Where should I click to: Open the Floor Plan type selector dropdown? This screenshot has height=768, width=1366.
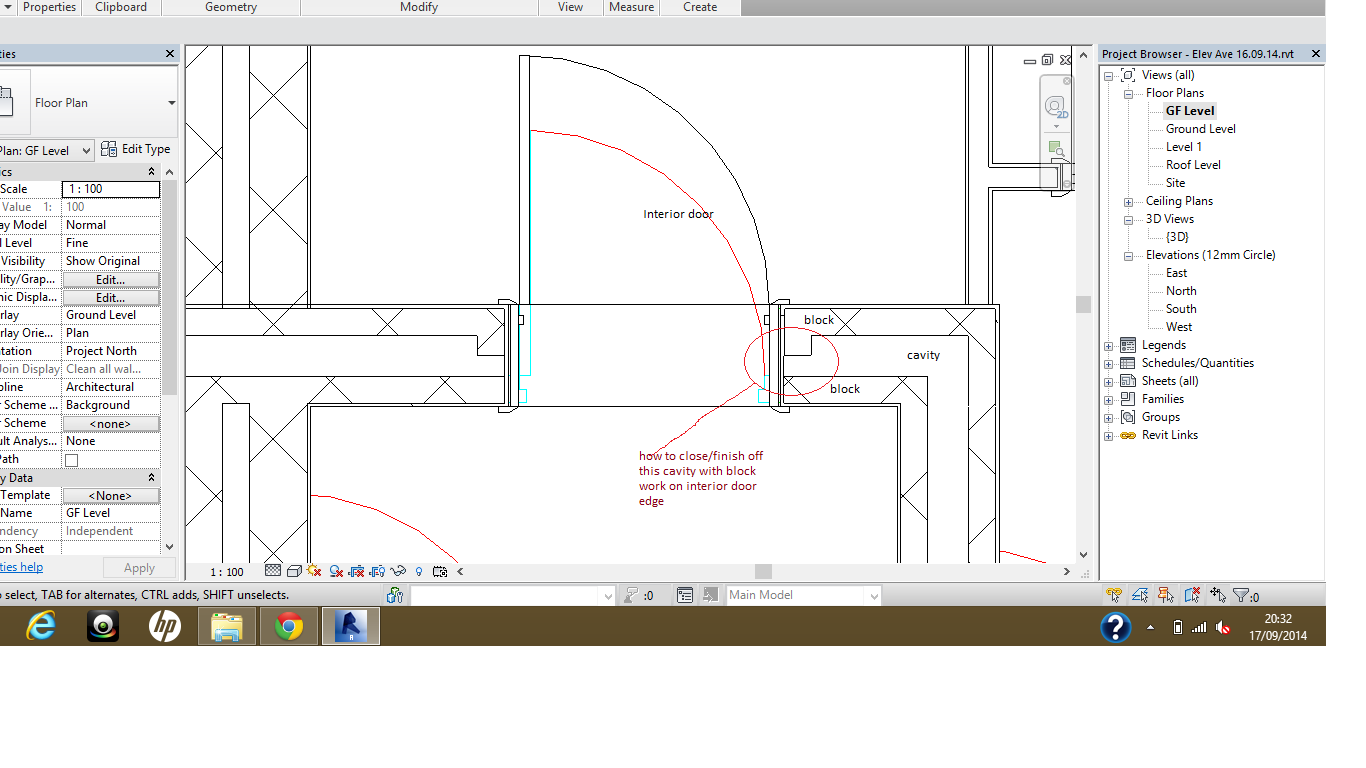coord(171,103)
